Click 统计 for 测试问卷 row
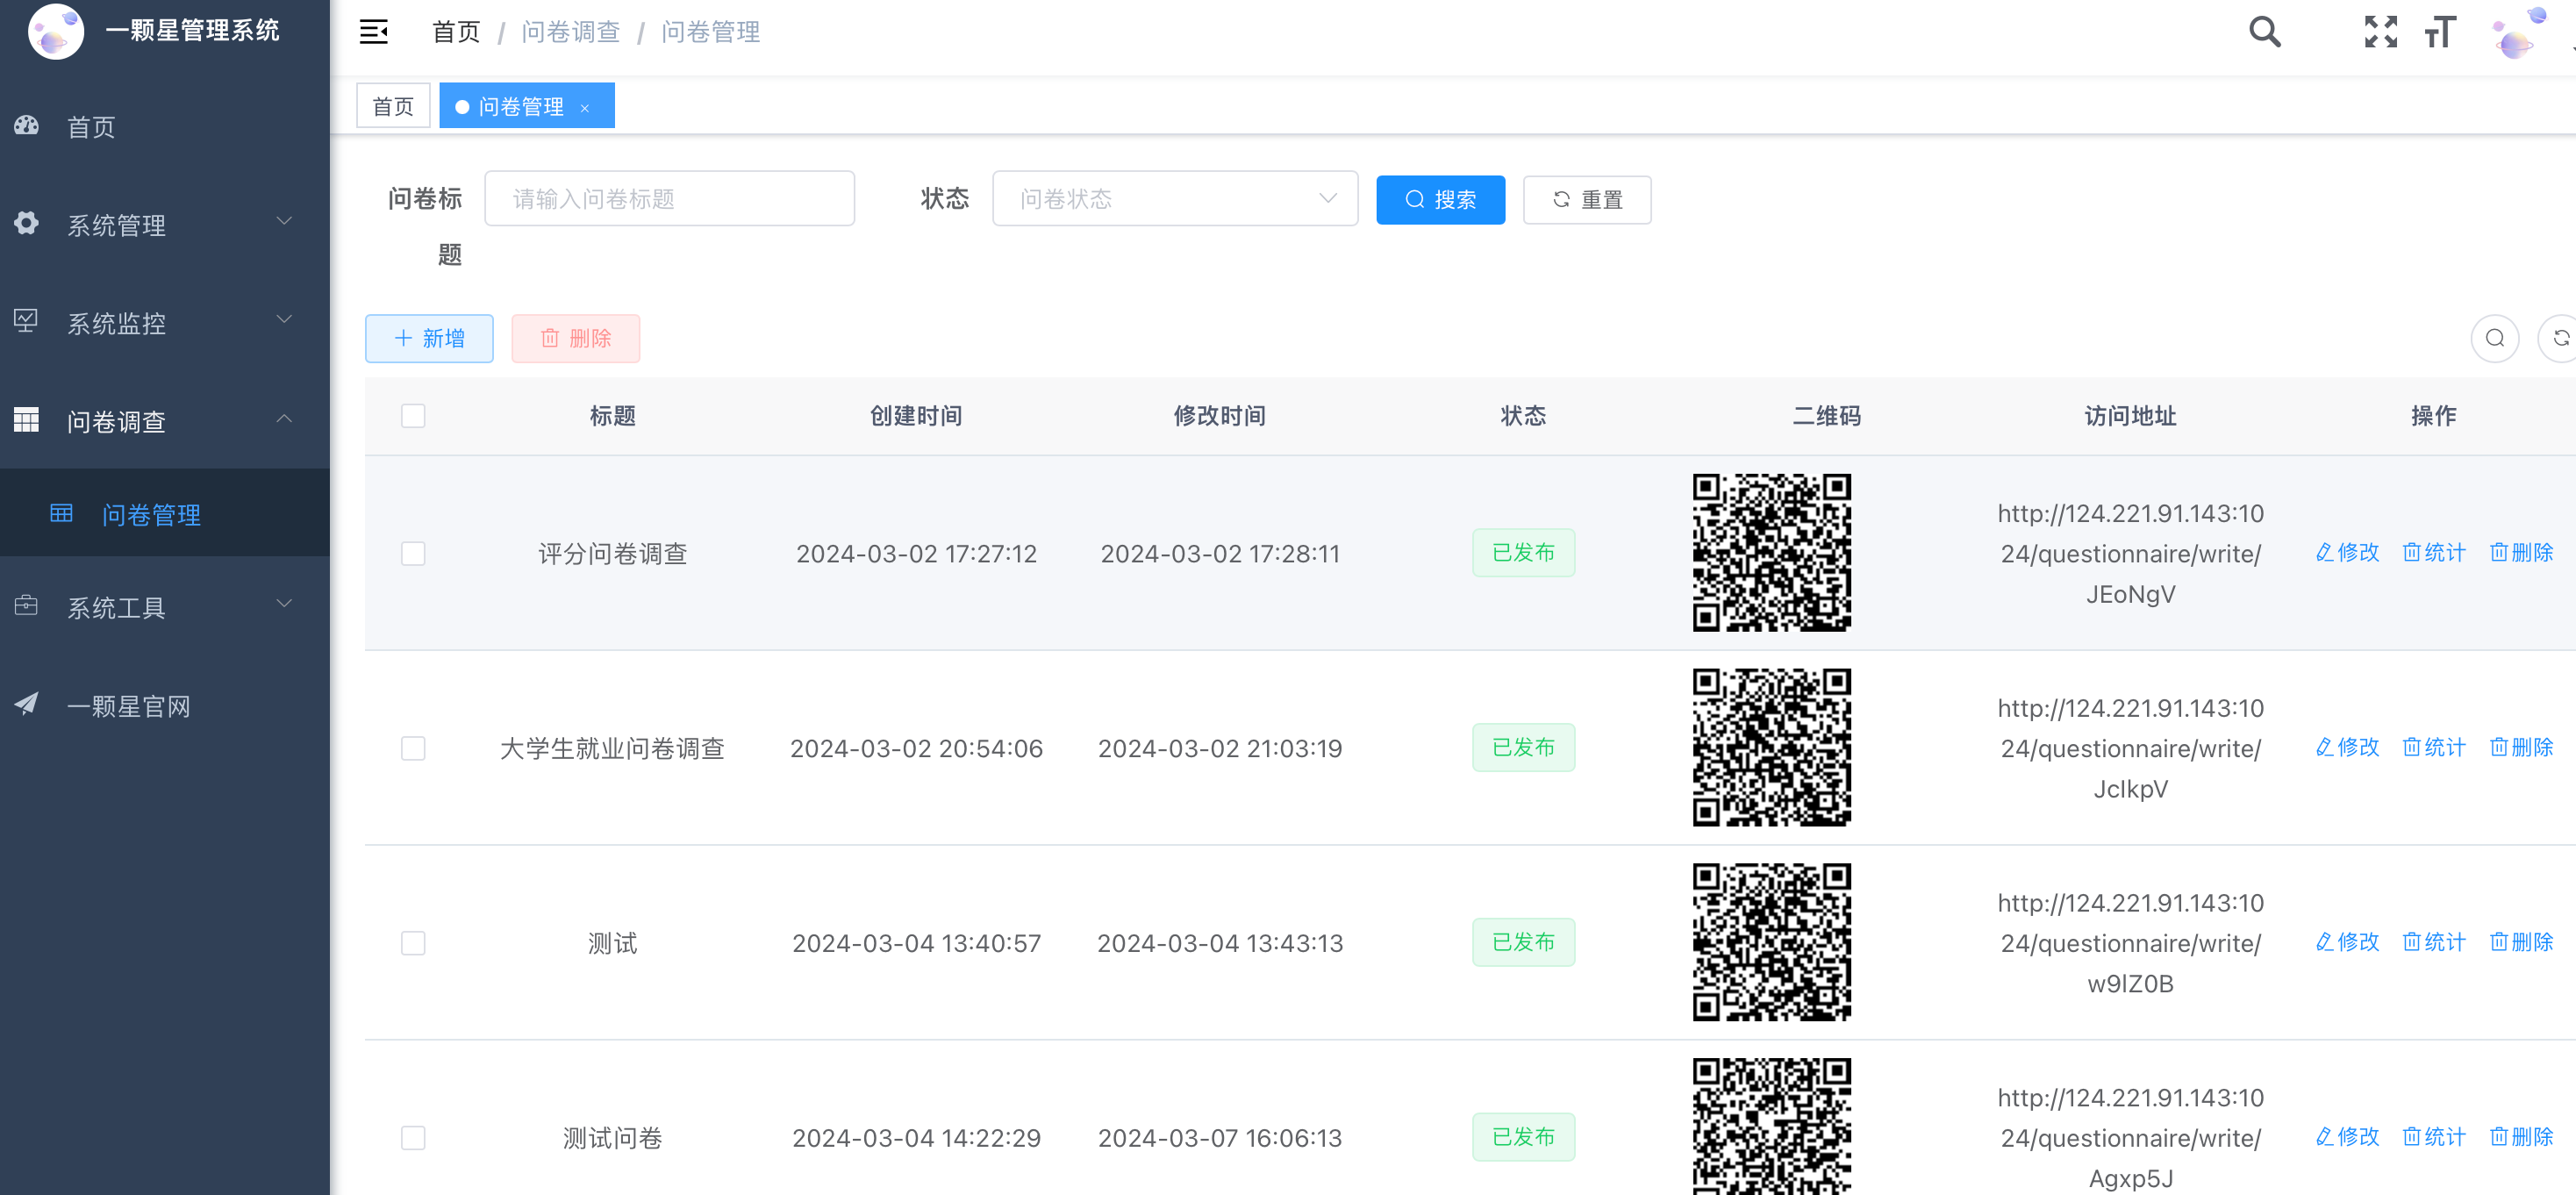 [x=2434, y=1136]
